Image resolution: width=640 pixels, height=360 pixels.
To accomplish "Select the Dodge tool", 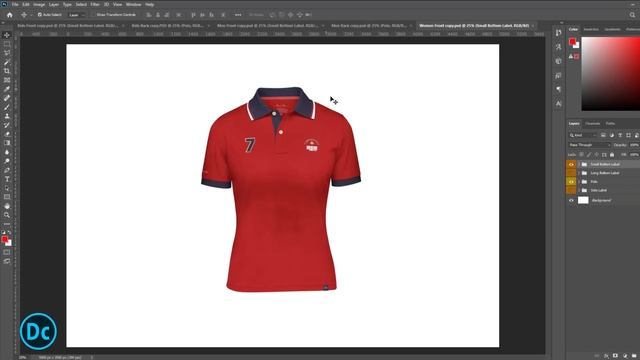I will (7, 161).
